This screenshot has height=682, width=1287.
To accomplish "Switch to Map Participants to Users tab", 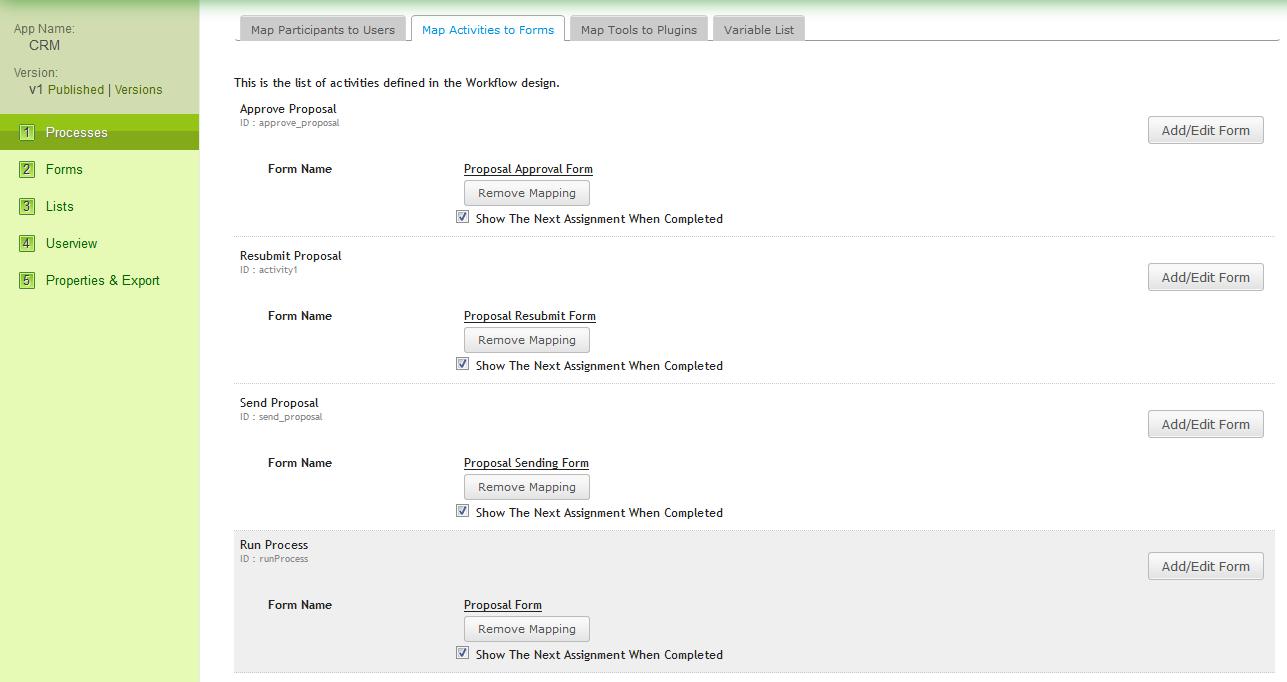I will 323,30.
